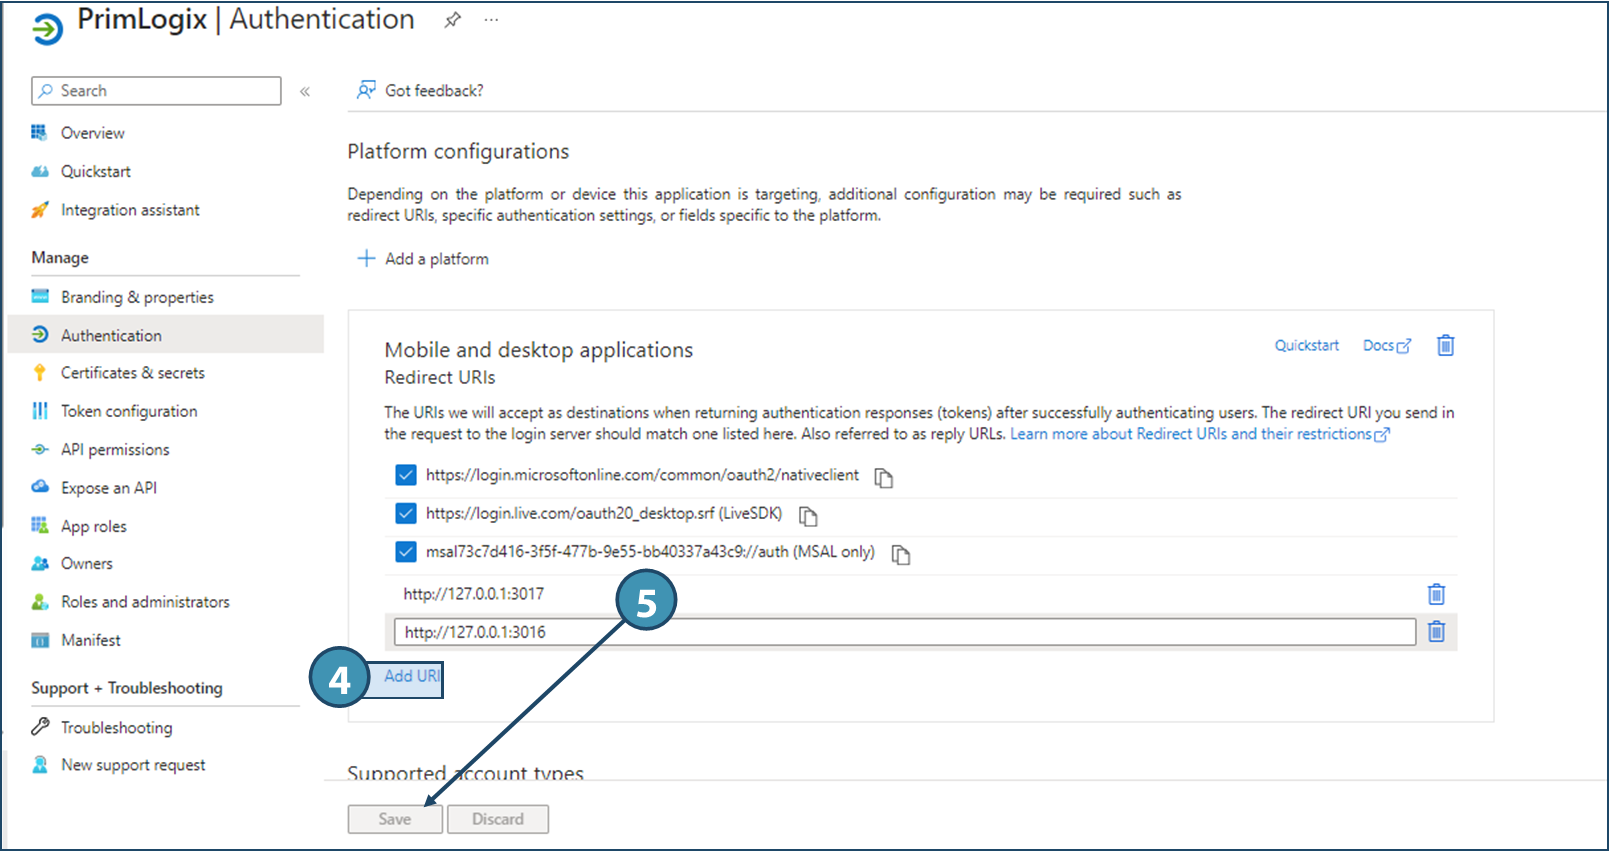Image resolution: width=1609 pixels, height=852 pixels.
Task: Delete the http://127.0.0.1:3017 URI
Action: (x=1436, y=594)
